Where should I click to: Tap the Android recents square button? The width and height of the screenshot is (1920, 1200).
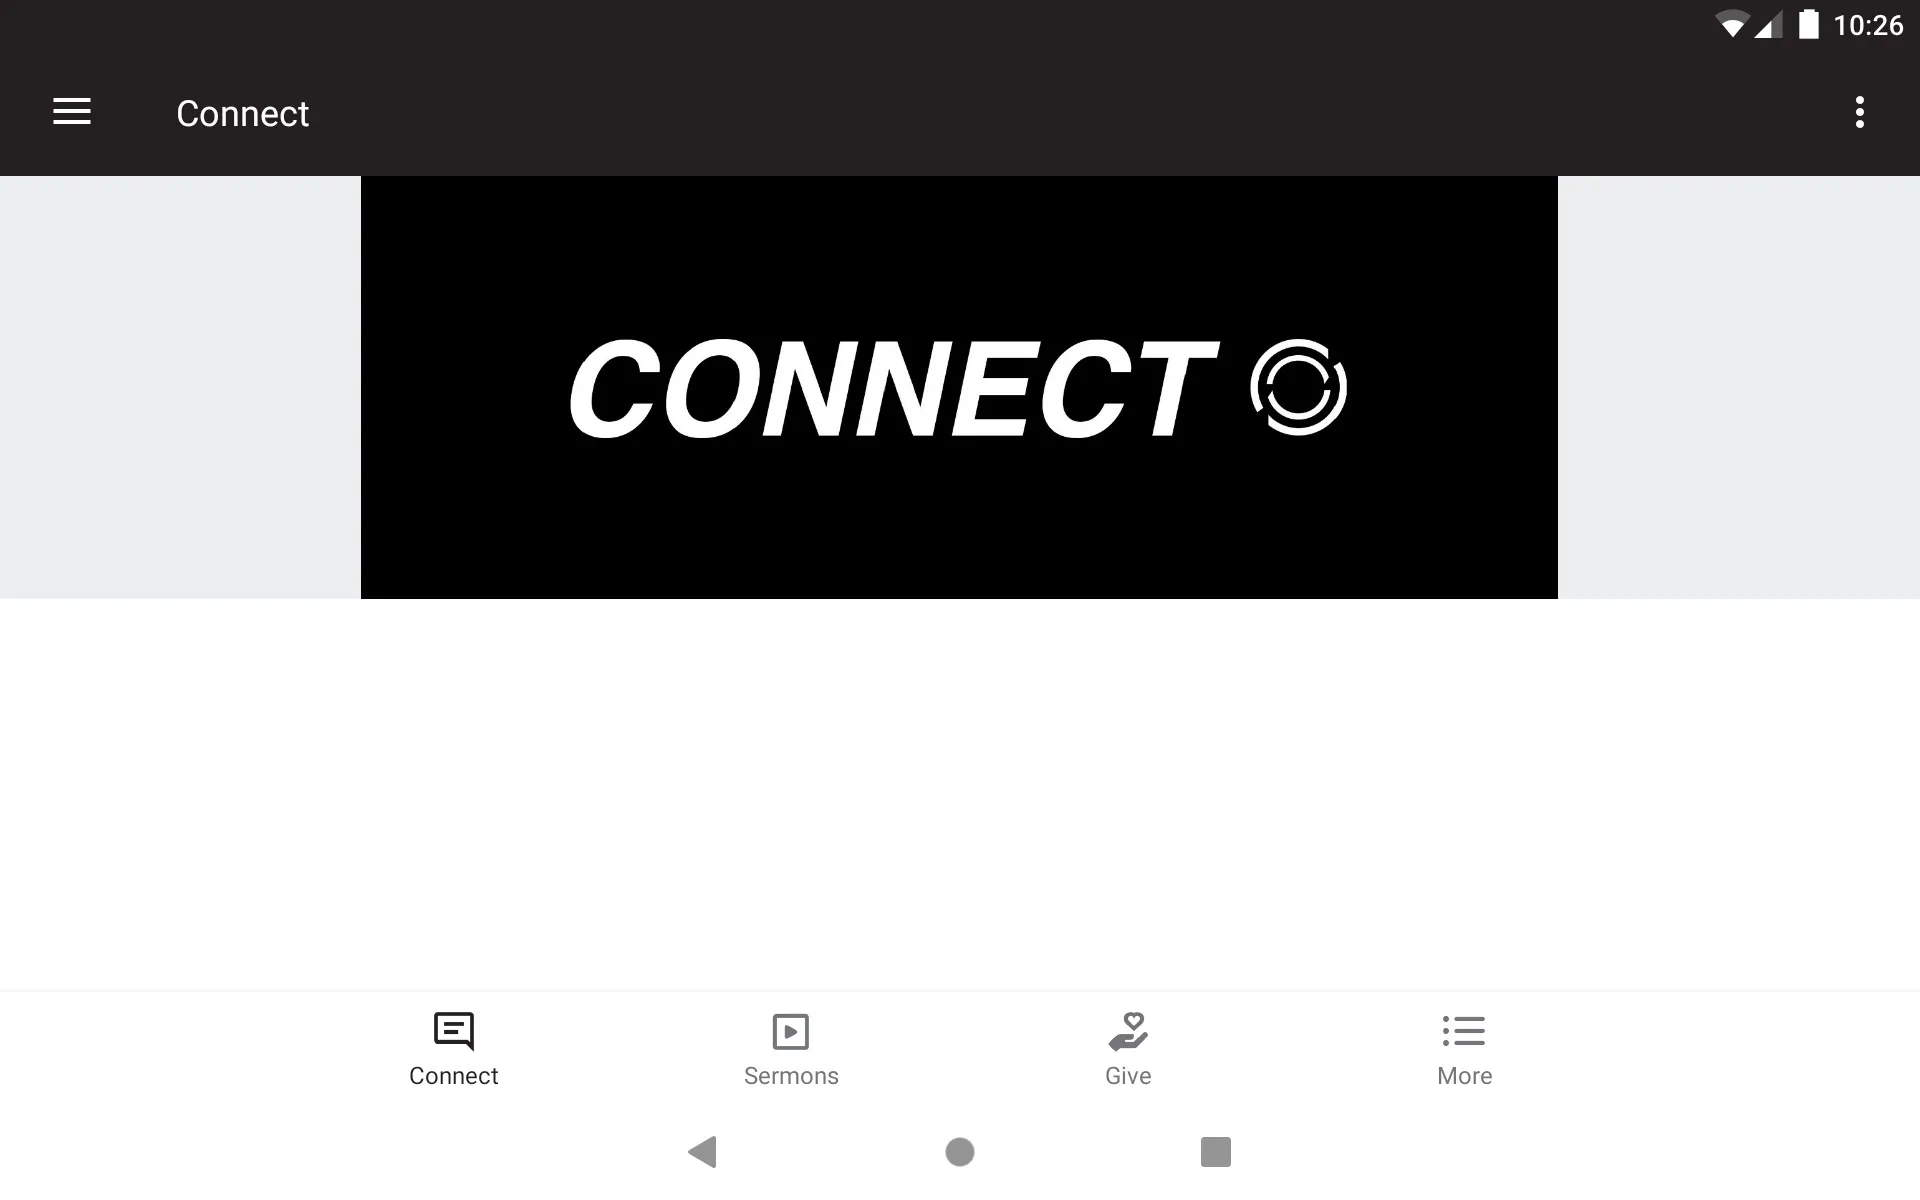click(x=1216, y=1153)
